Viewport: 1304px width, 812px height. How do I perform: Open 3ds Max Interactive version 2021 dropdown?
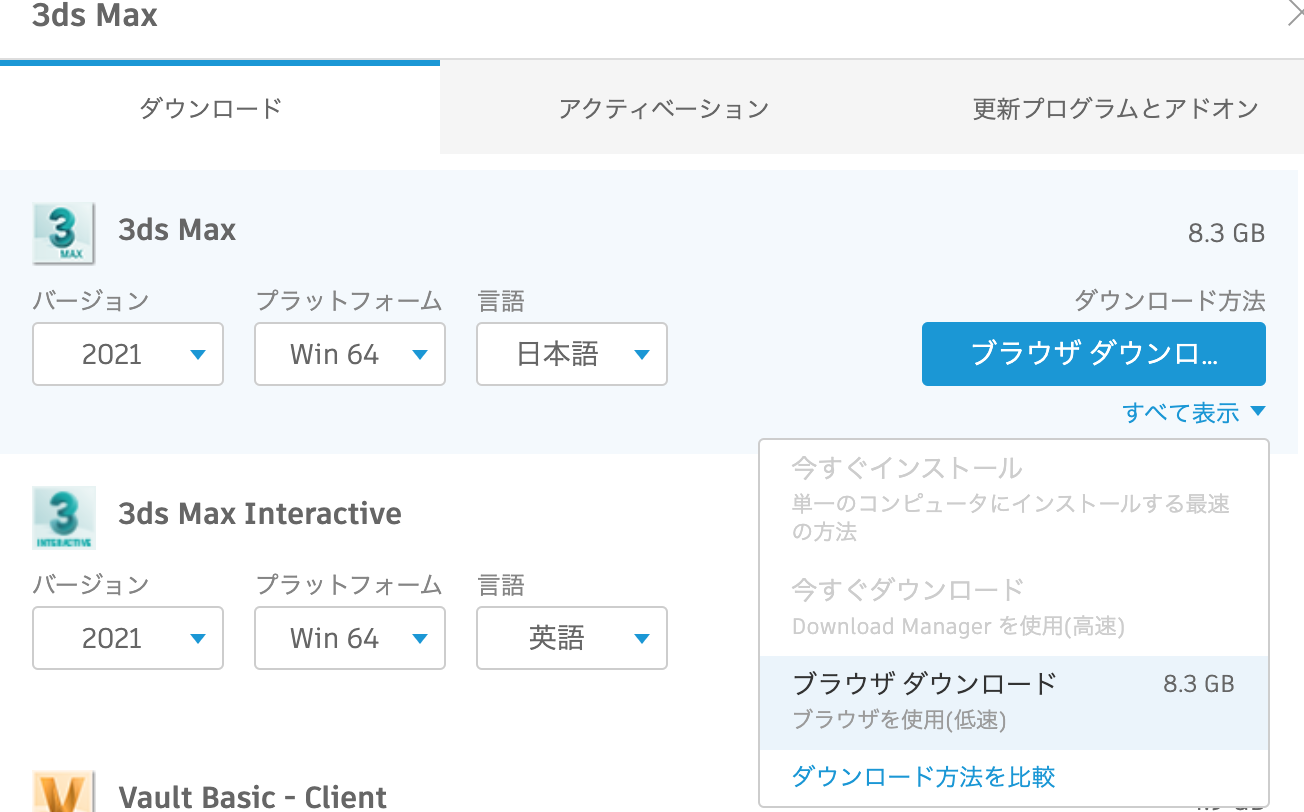click(128, 638)
